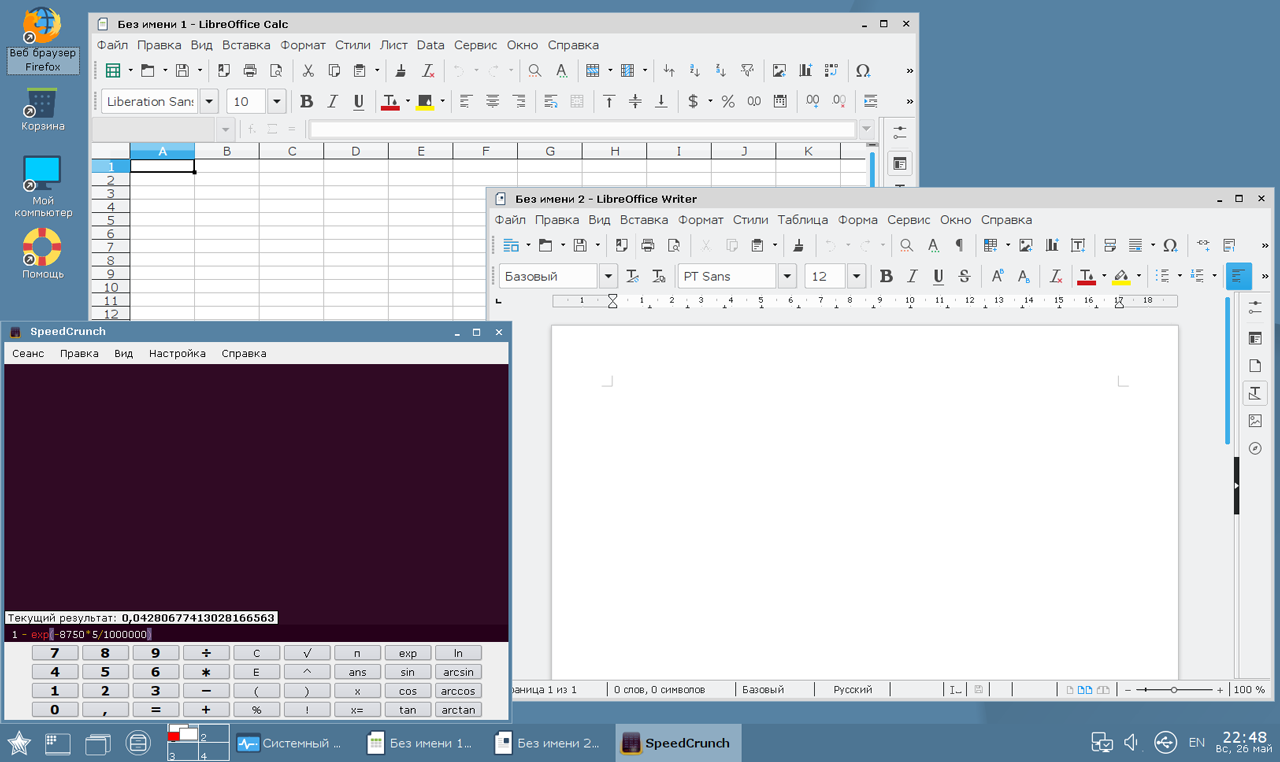Expand the PT Sans font name dropdown

(787, 277)
